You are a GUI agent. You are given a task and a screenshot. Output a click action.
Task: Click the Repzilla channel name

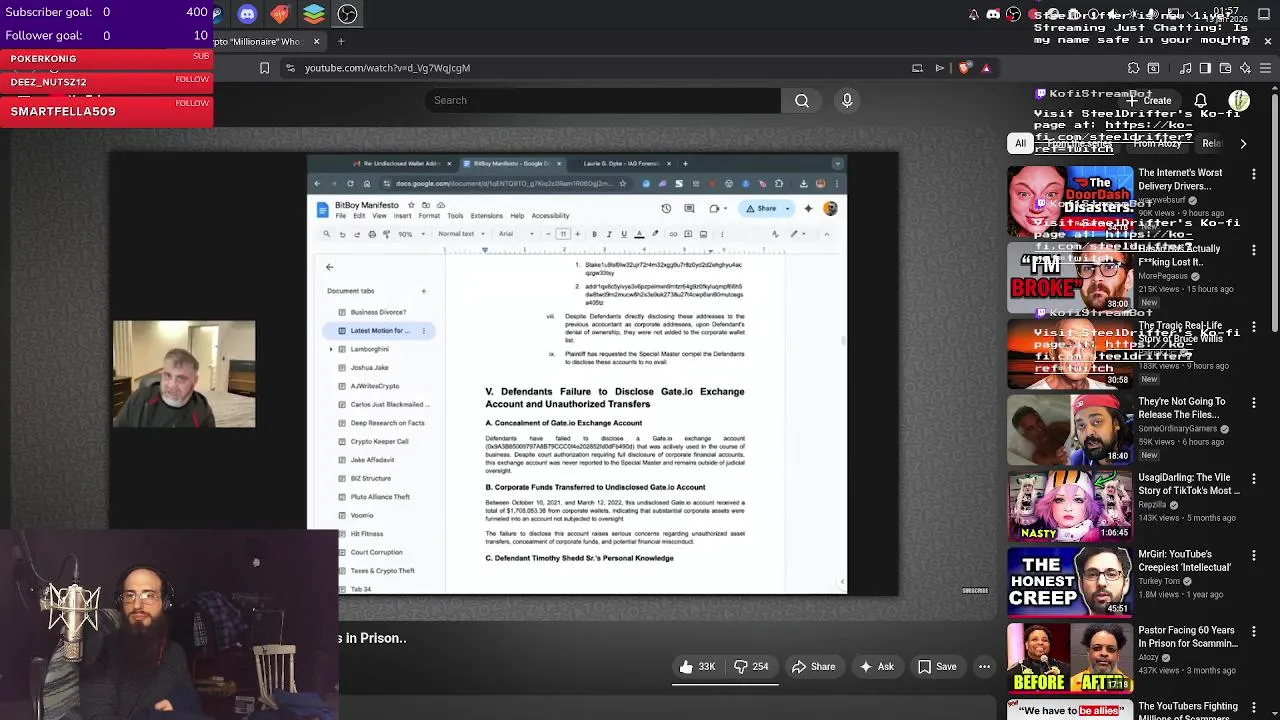pyautogui.click(x=1152, y=505)
